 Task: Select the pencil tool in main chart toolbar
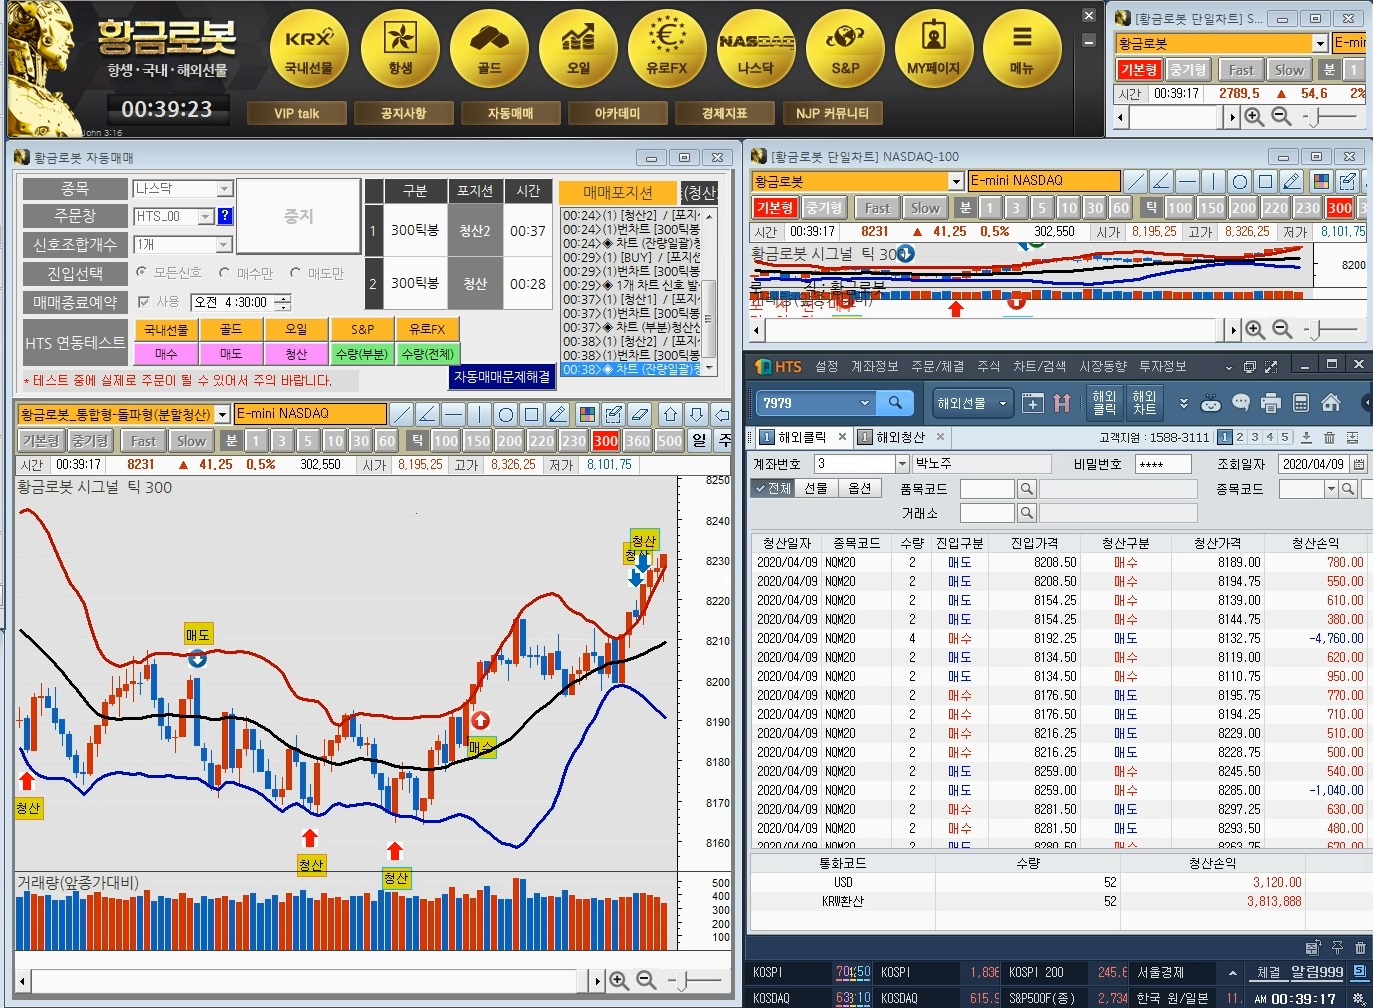tap(558, 414)
